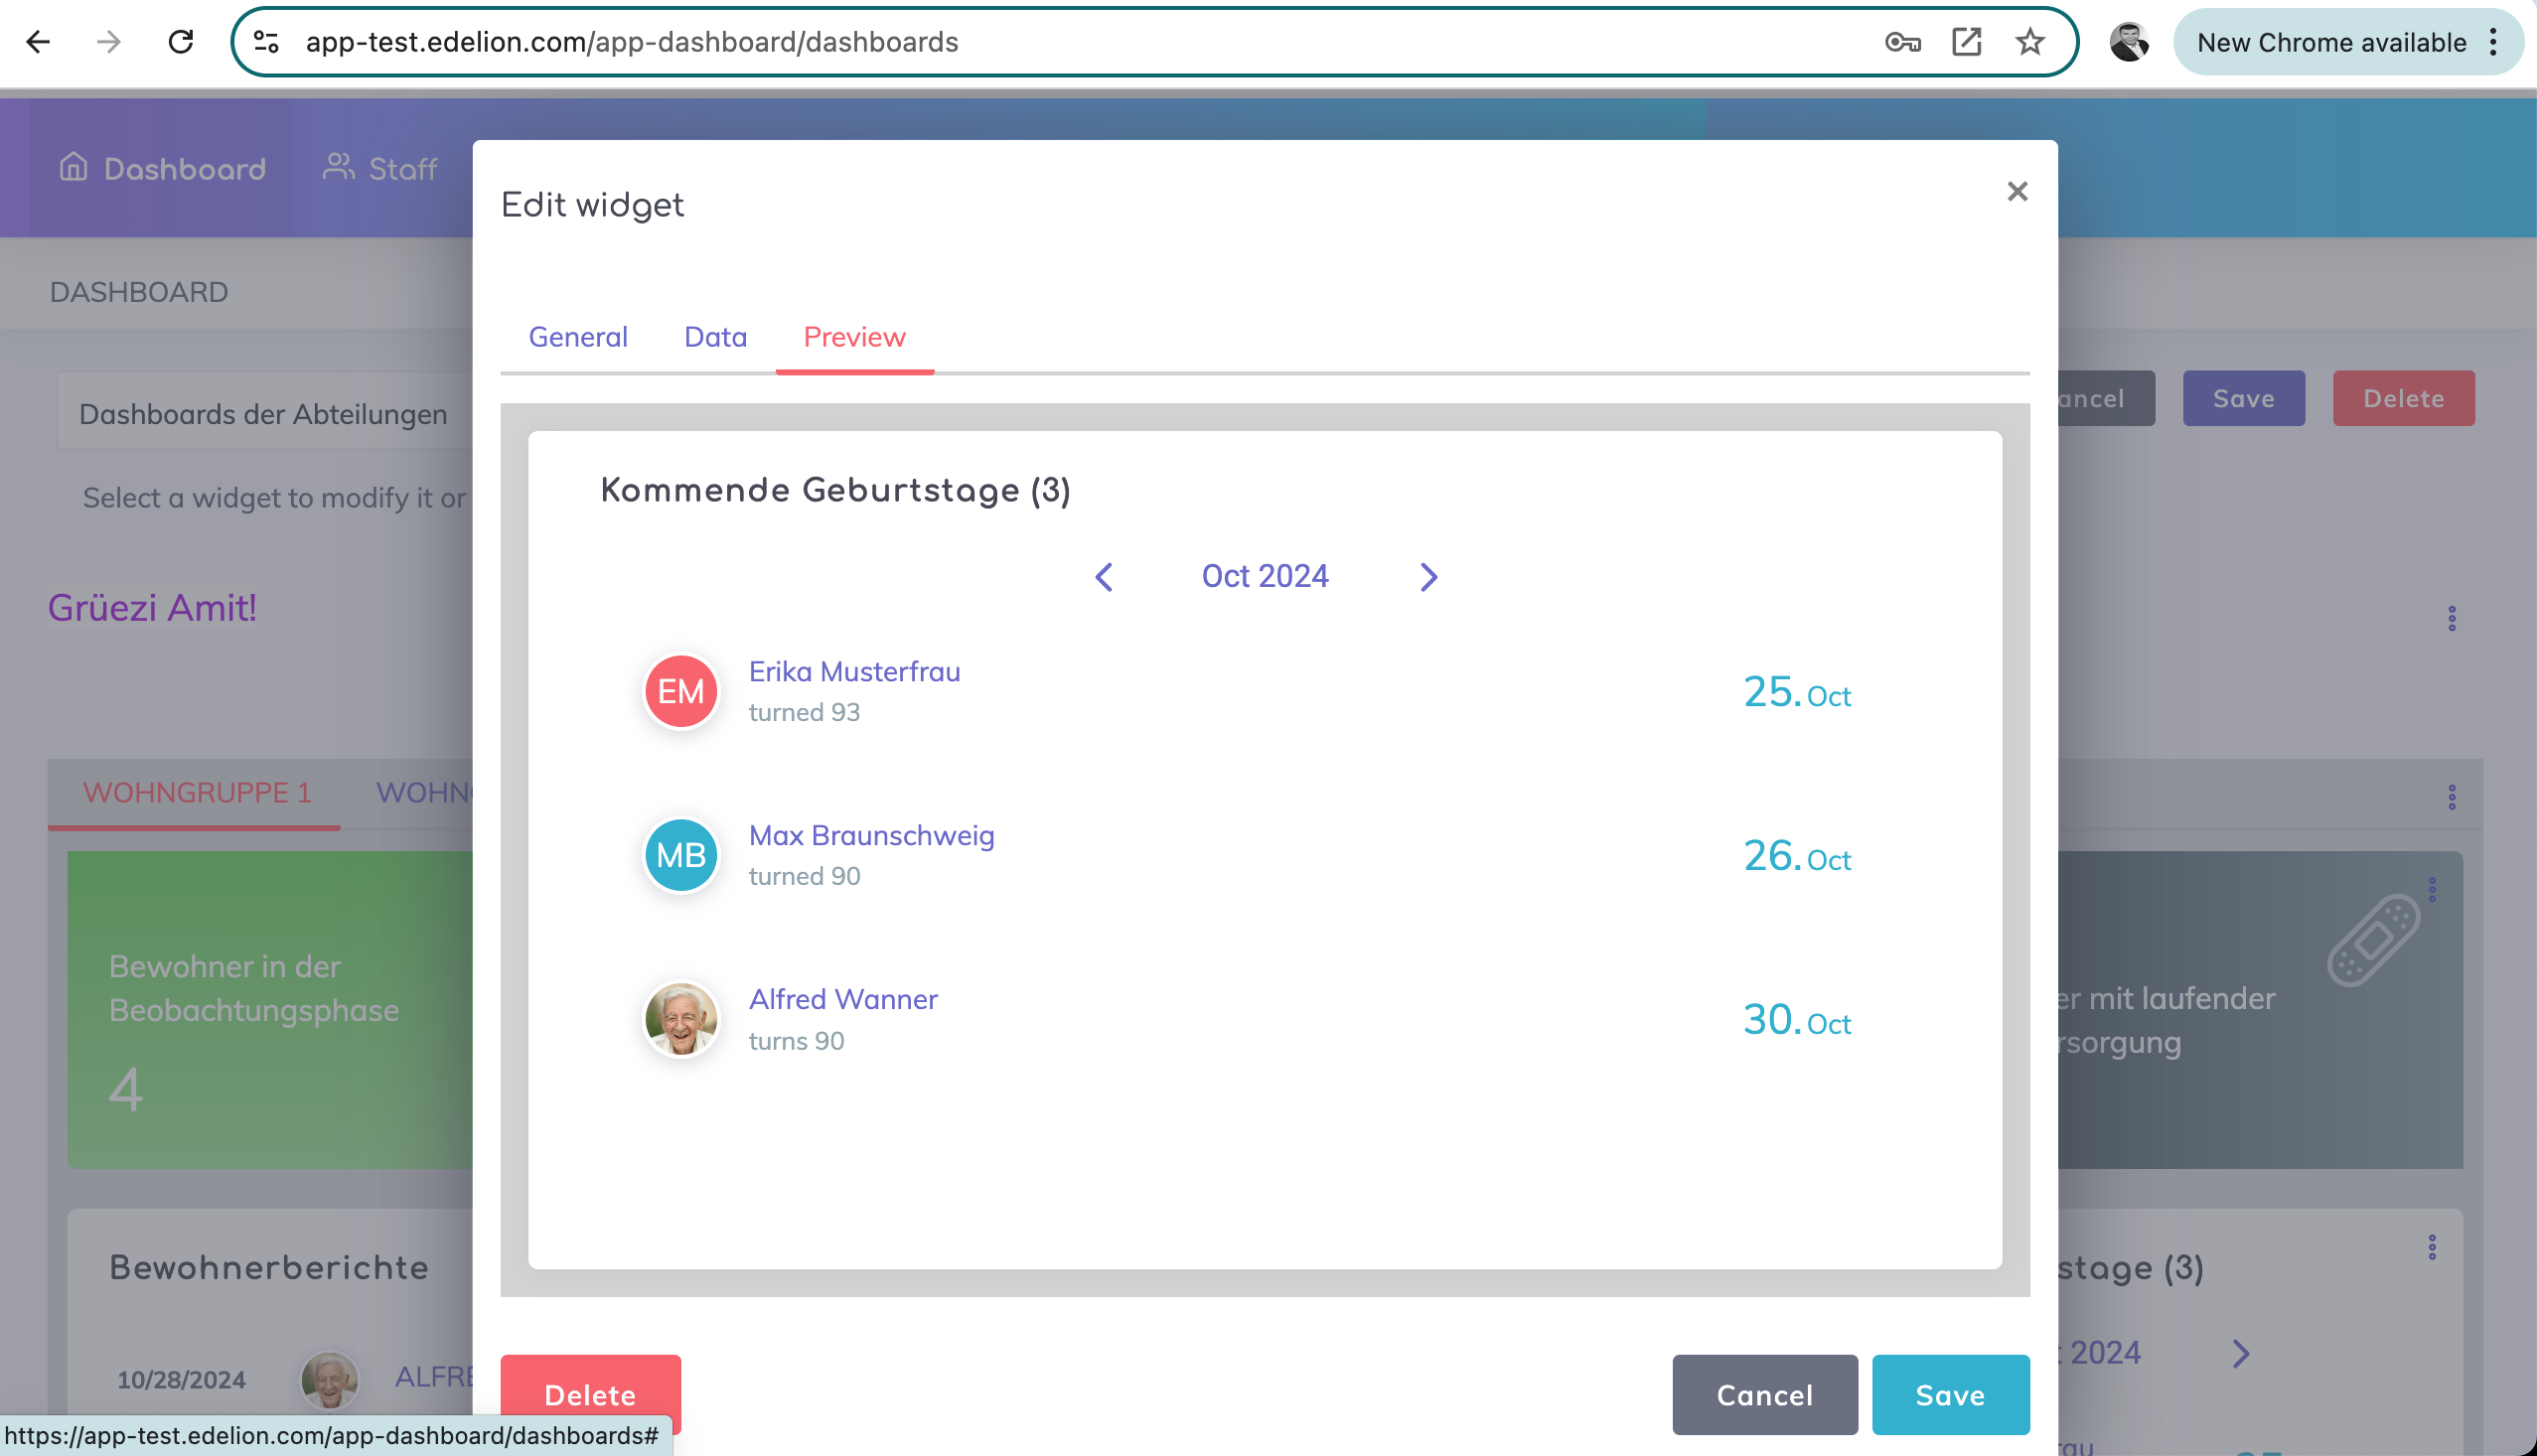Close the Edit widget dialog
The image size is (2537, 1456).
click(2017, 191)
